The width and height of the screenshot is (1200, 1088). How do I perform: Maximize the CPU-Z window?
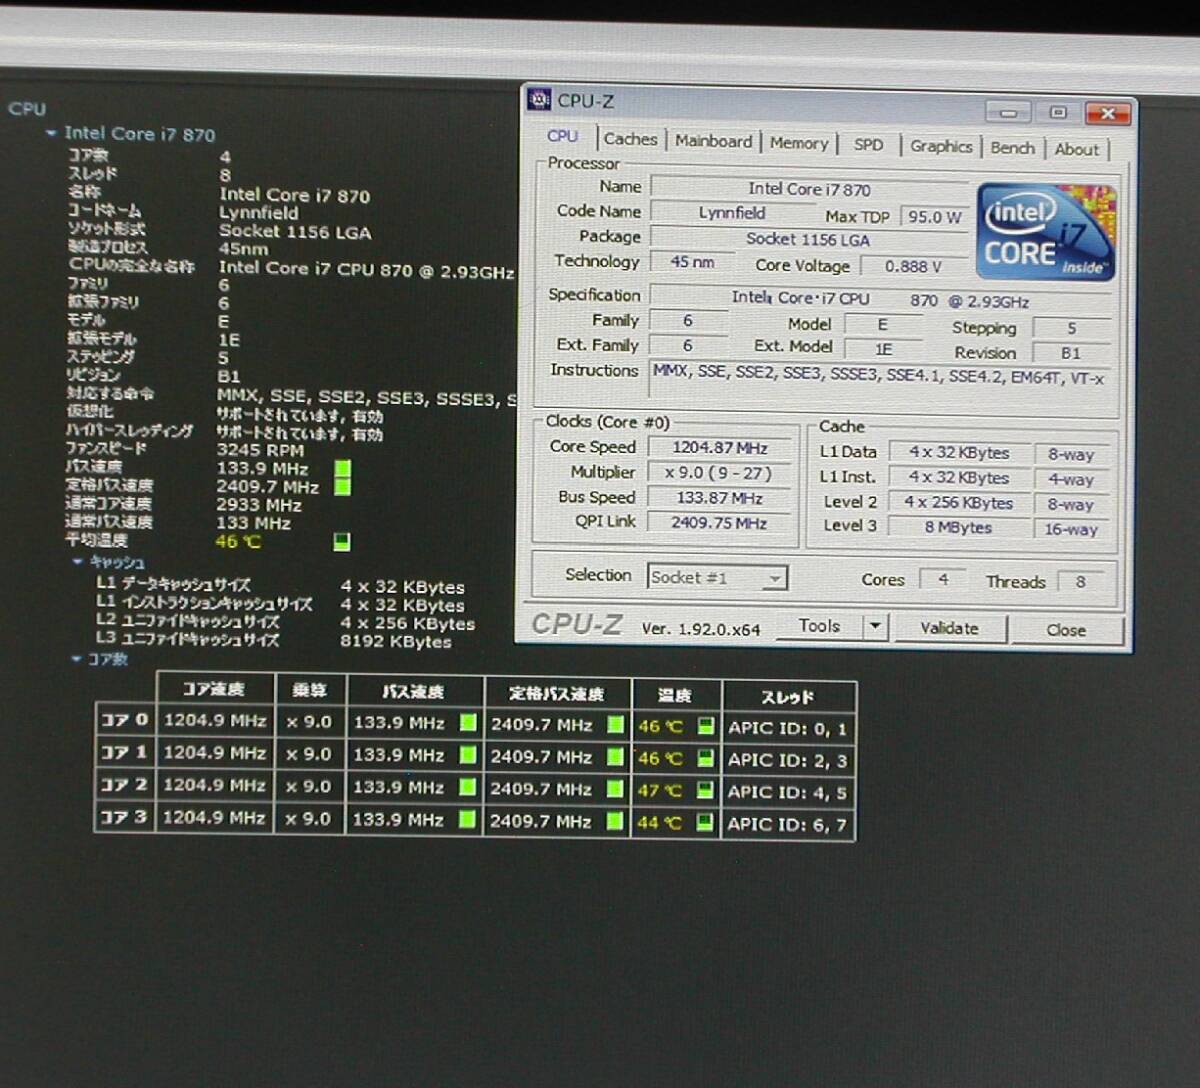[x=1058, y=112]
